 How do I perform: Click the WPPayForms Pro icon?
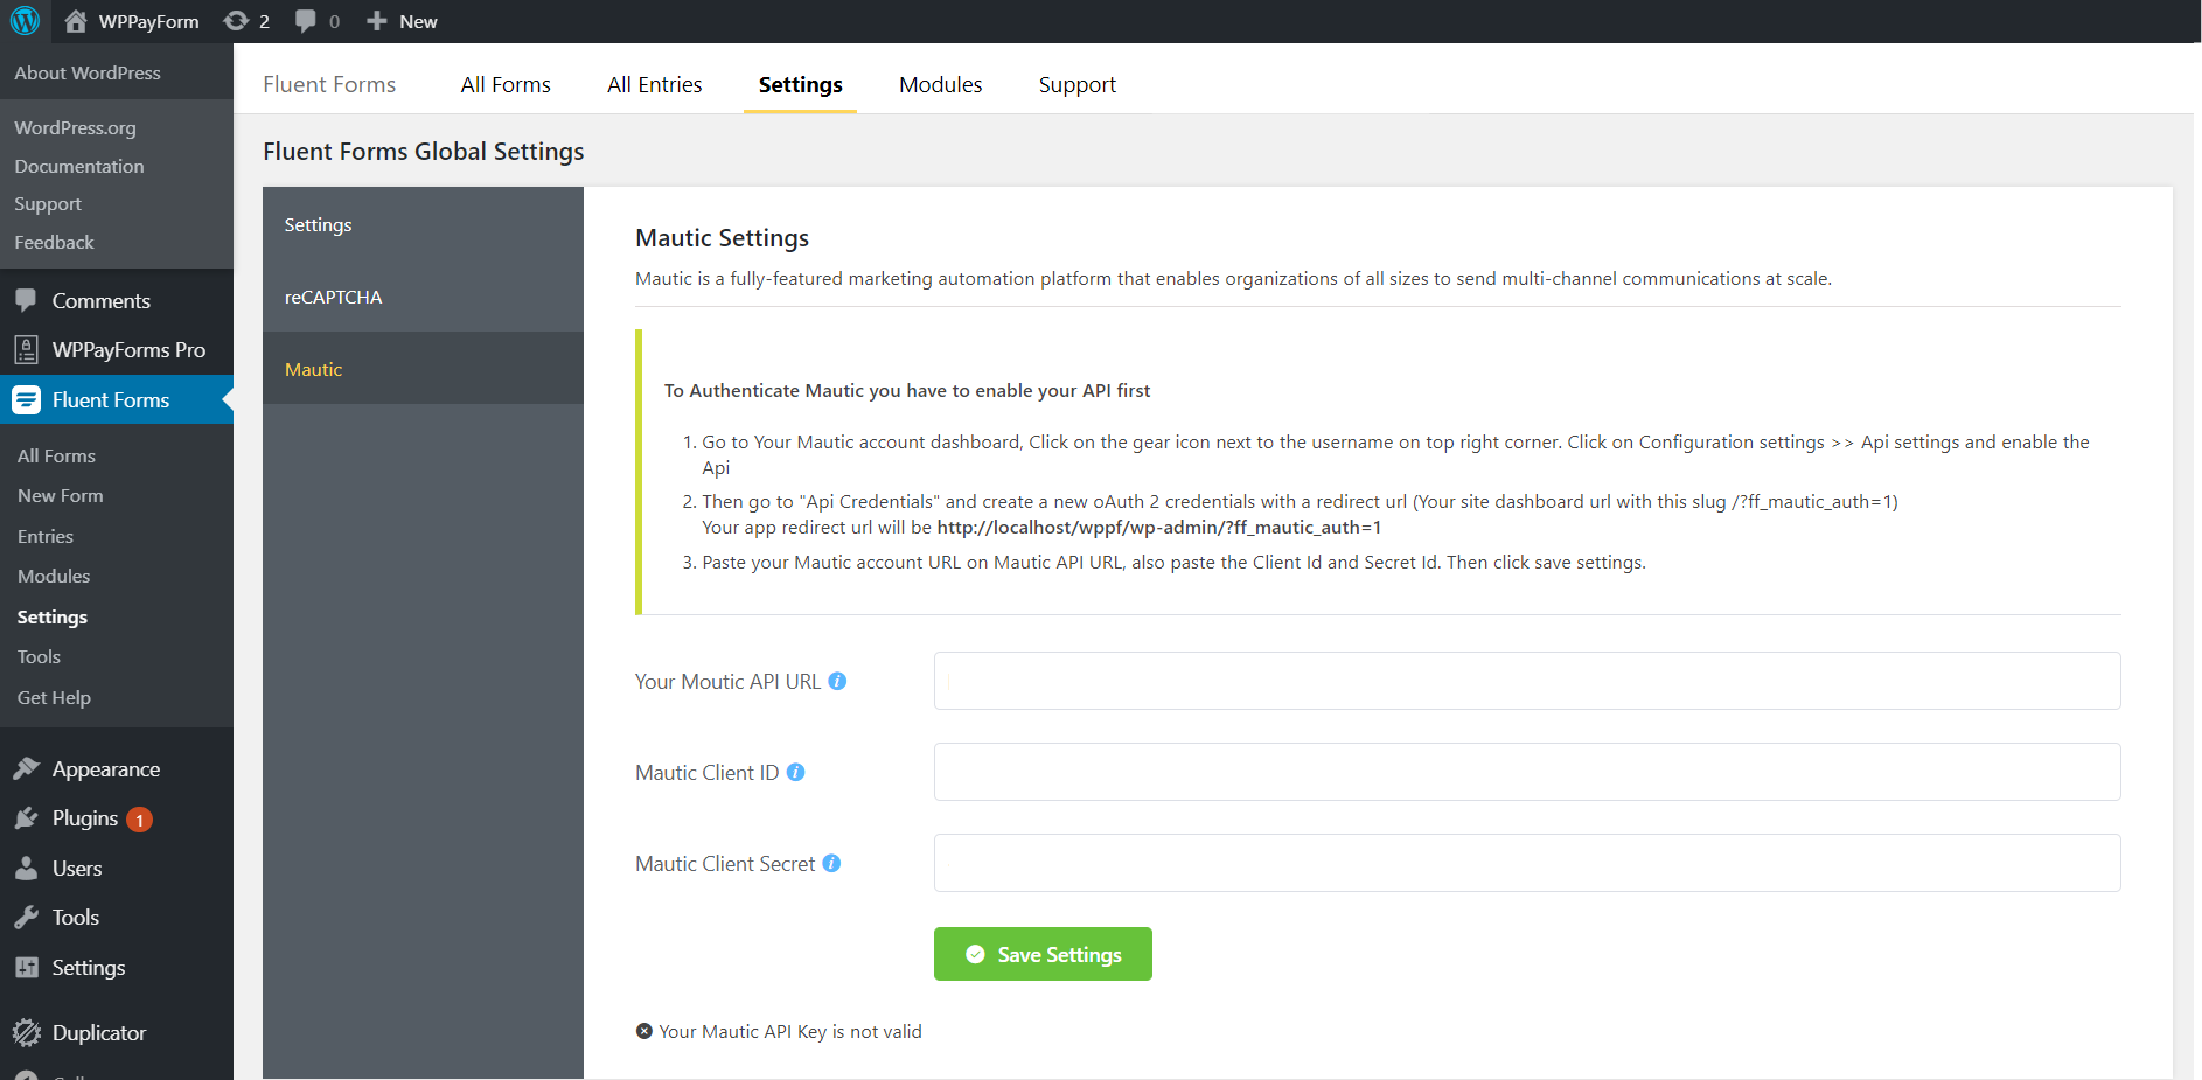coord(28,350)
